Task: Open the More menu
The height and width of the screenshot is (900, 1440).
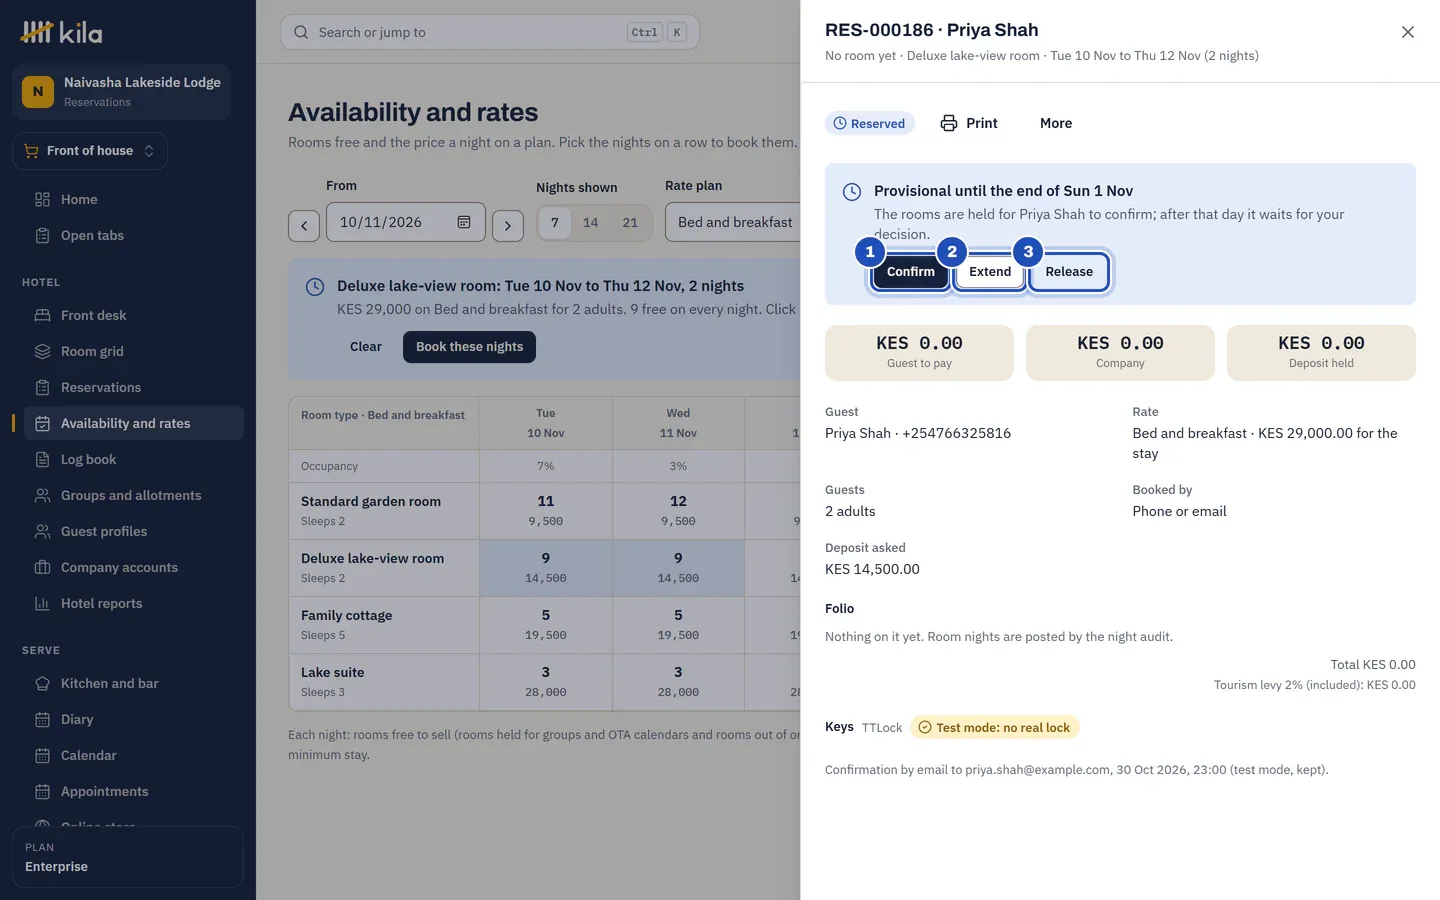Action: pyautogui.click(x=1056, y=123)
